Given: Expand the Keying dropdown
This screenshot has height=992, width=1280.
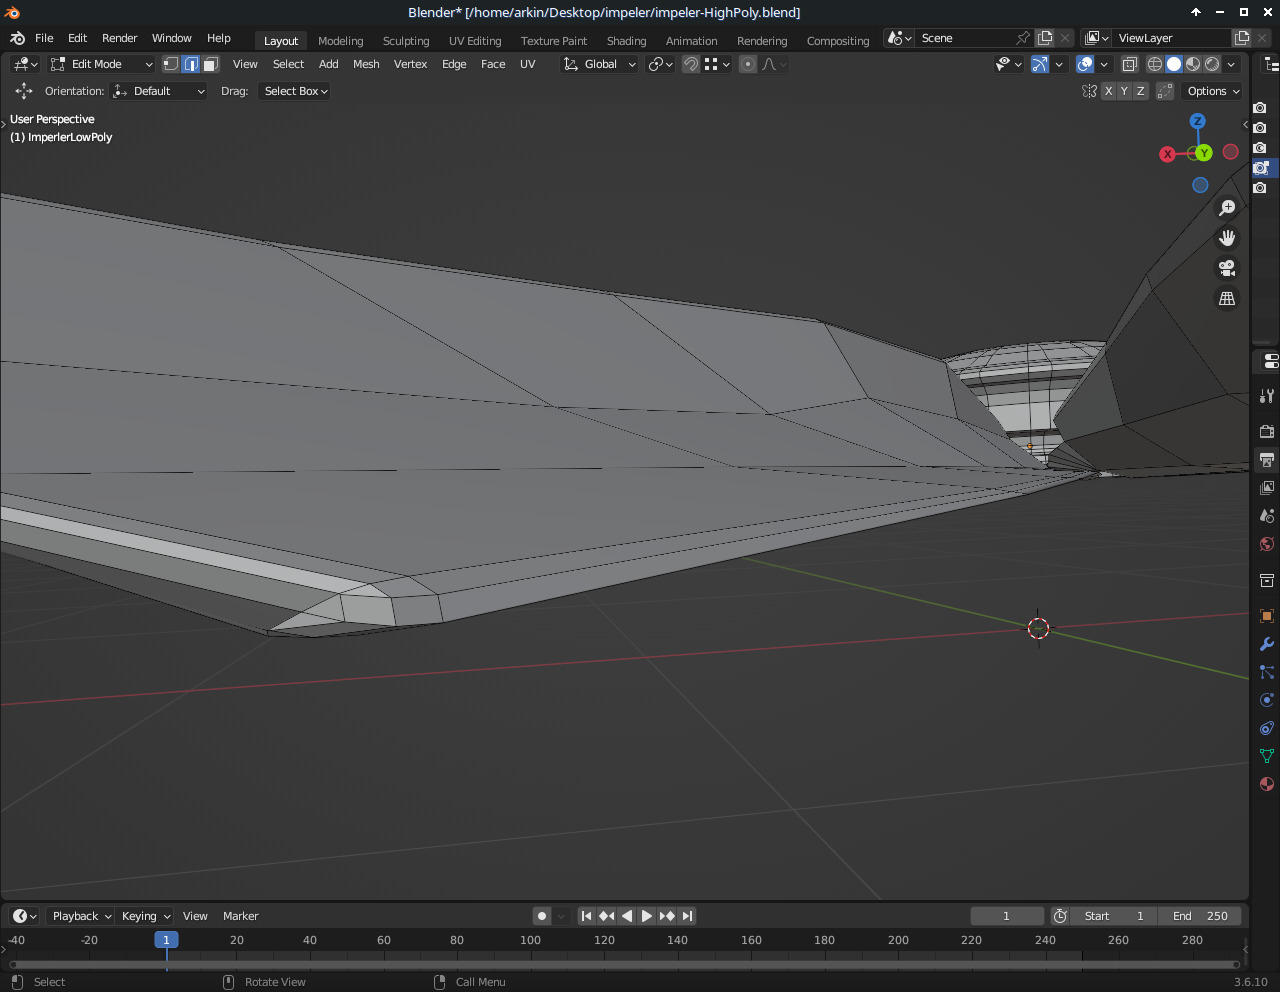Looking at the screenshot, I should (145, 916).
